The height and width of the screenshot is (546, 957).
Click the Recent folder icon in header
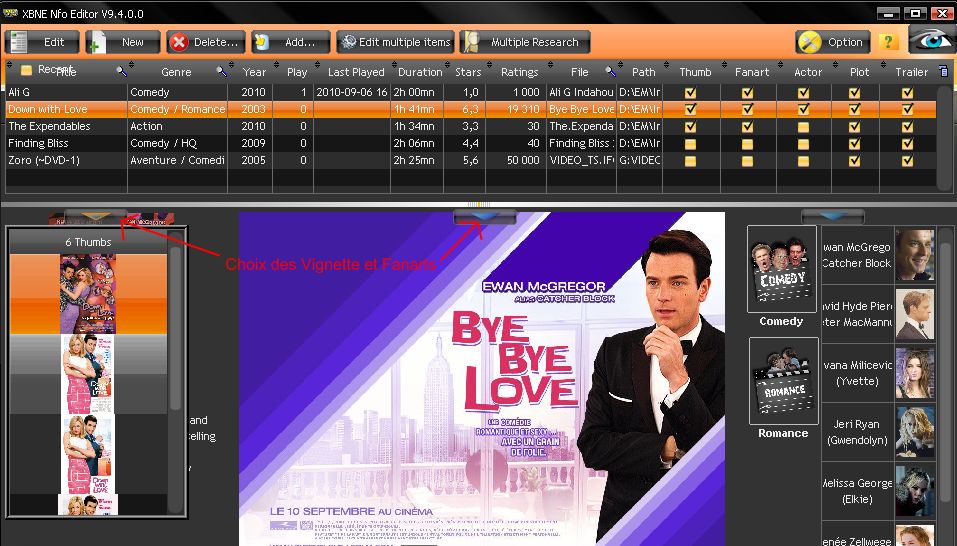pyautogui.click(x=26, y=70)
